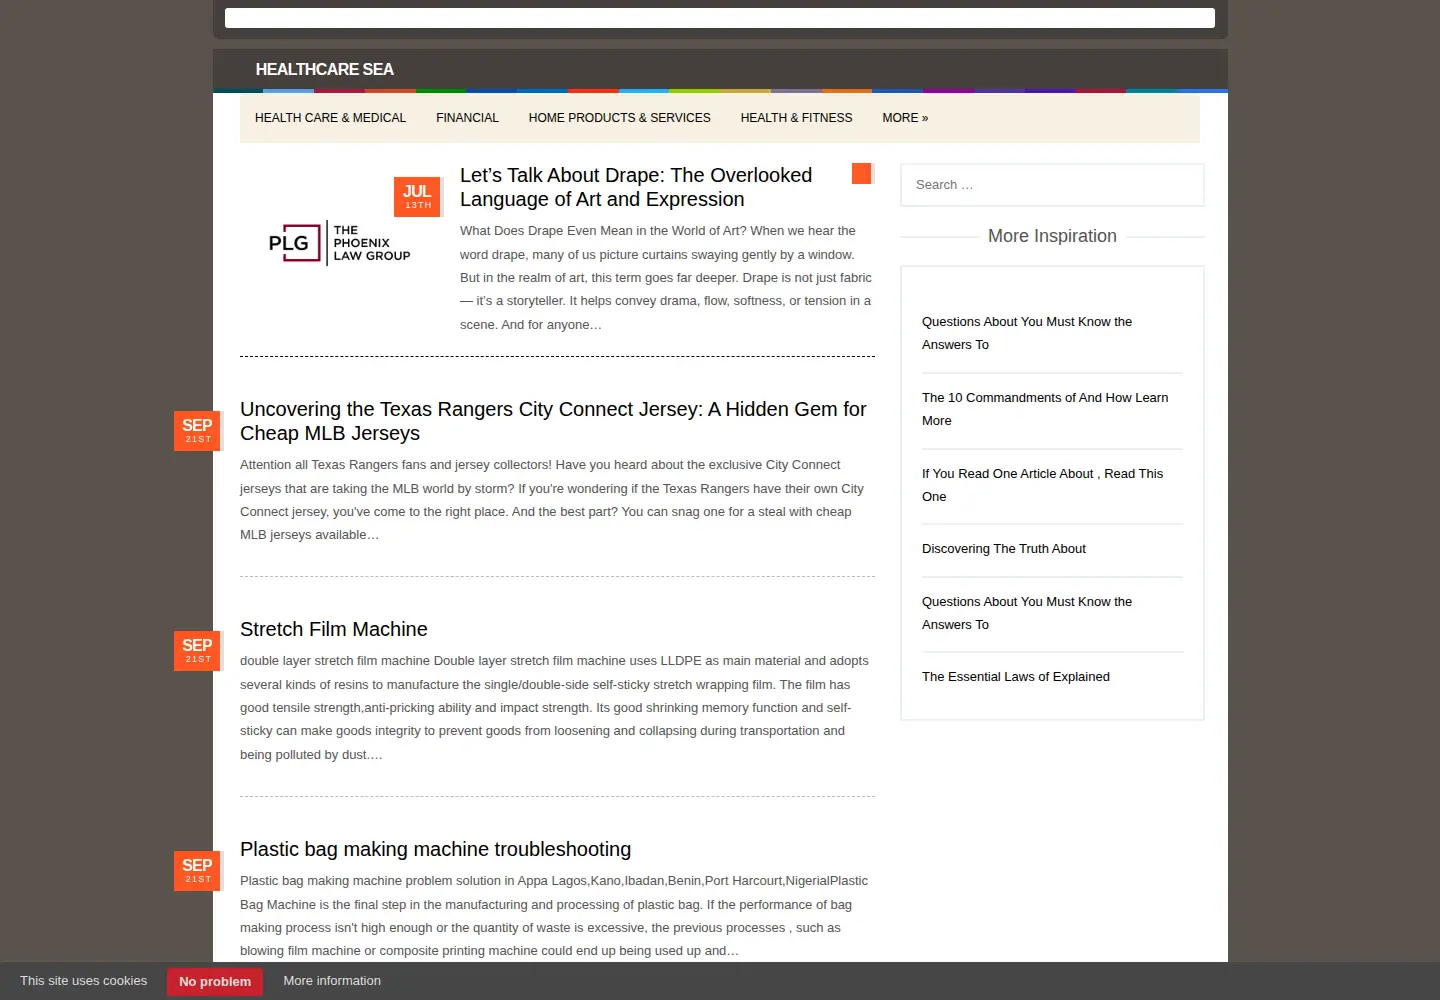Click the JUL 13th date badge
The height and width of the screenshot is (1000, 1440).
[418, 196]
